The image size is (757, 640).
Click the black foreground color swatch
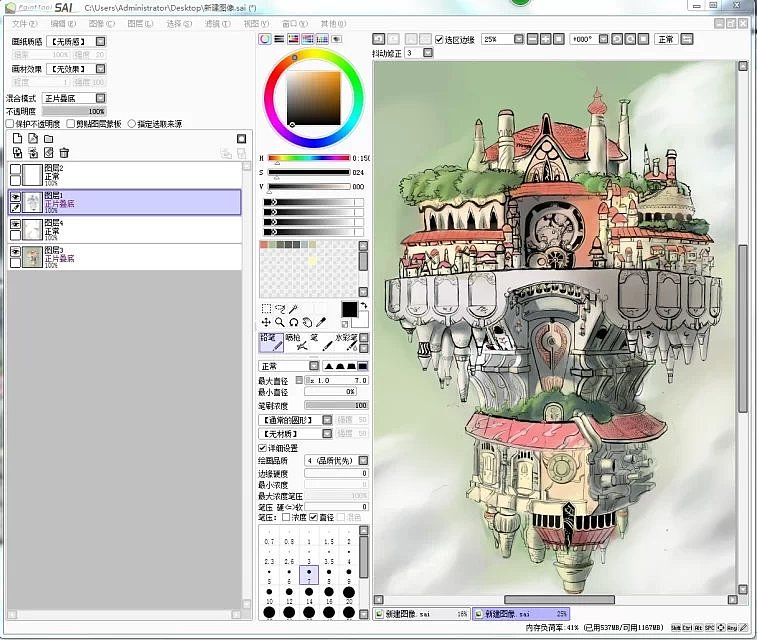coord(350,309)
